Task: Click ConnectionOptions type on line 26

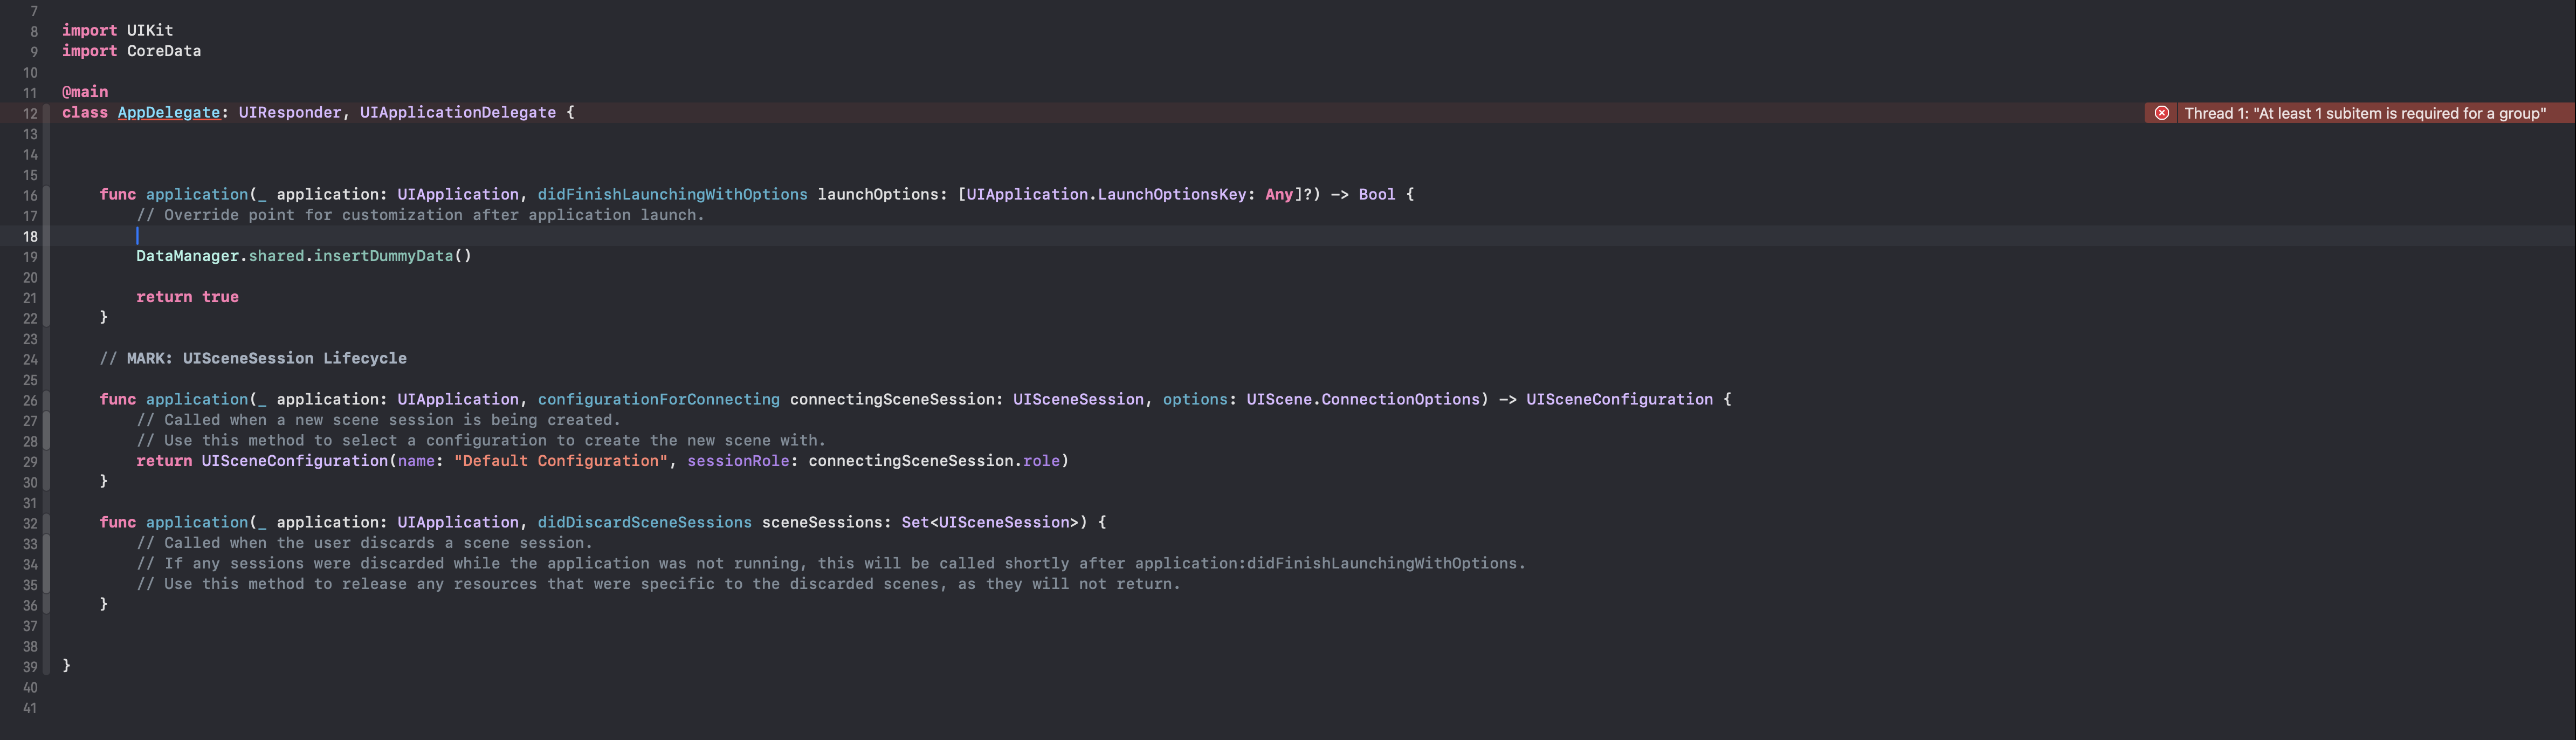Action: coord(1400,399)
